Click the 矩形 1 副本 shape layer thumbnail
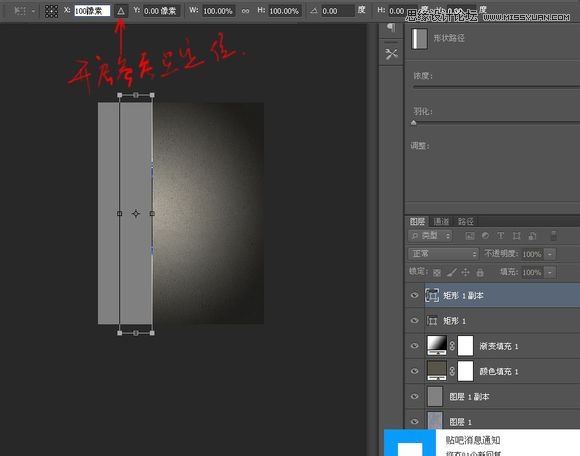The image size is (580, 456). click(432, 295)
